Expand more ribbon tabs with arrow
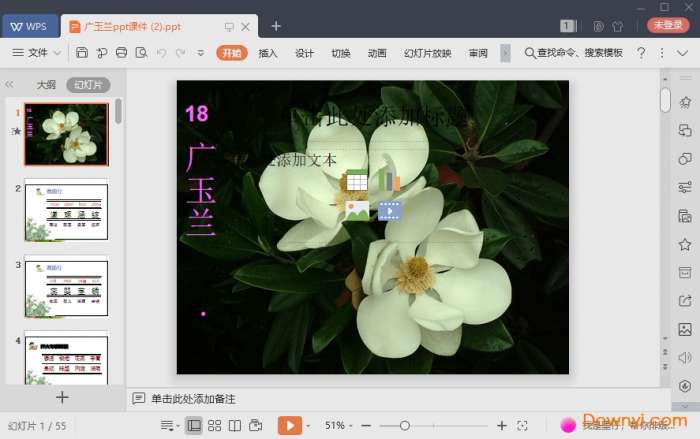Image resolution: width=700 pixels, height=439 pixels. pos(505,53)
